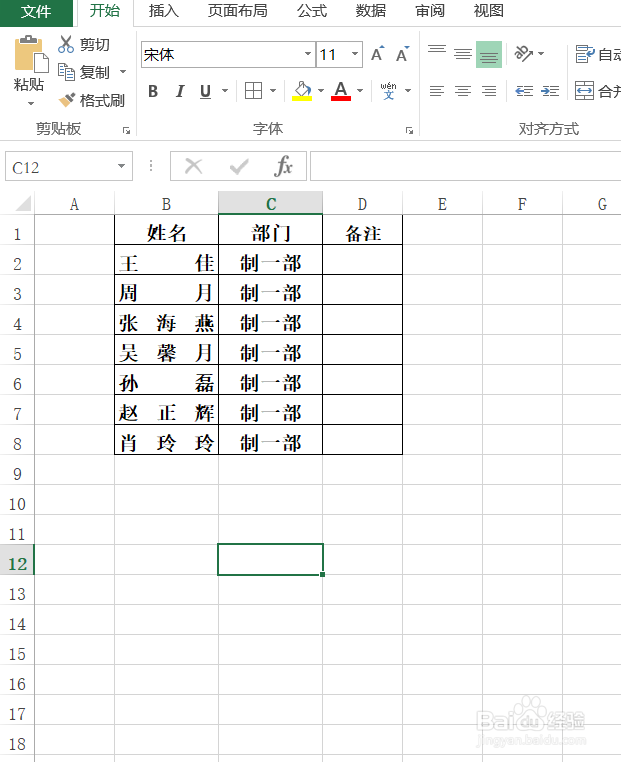
Task: Expand the phonetic guide dropdown arrow
Action: coord(408,91)
